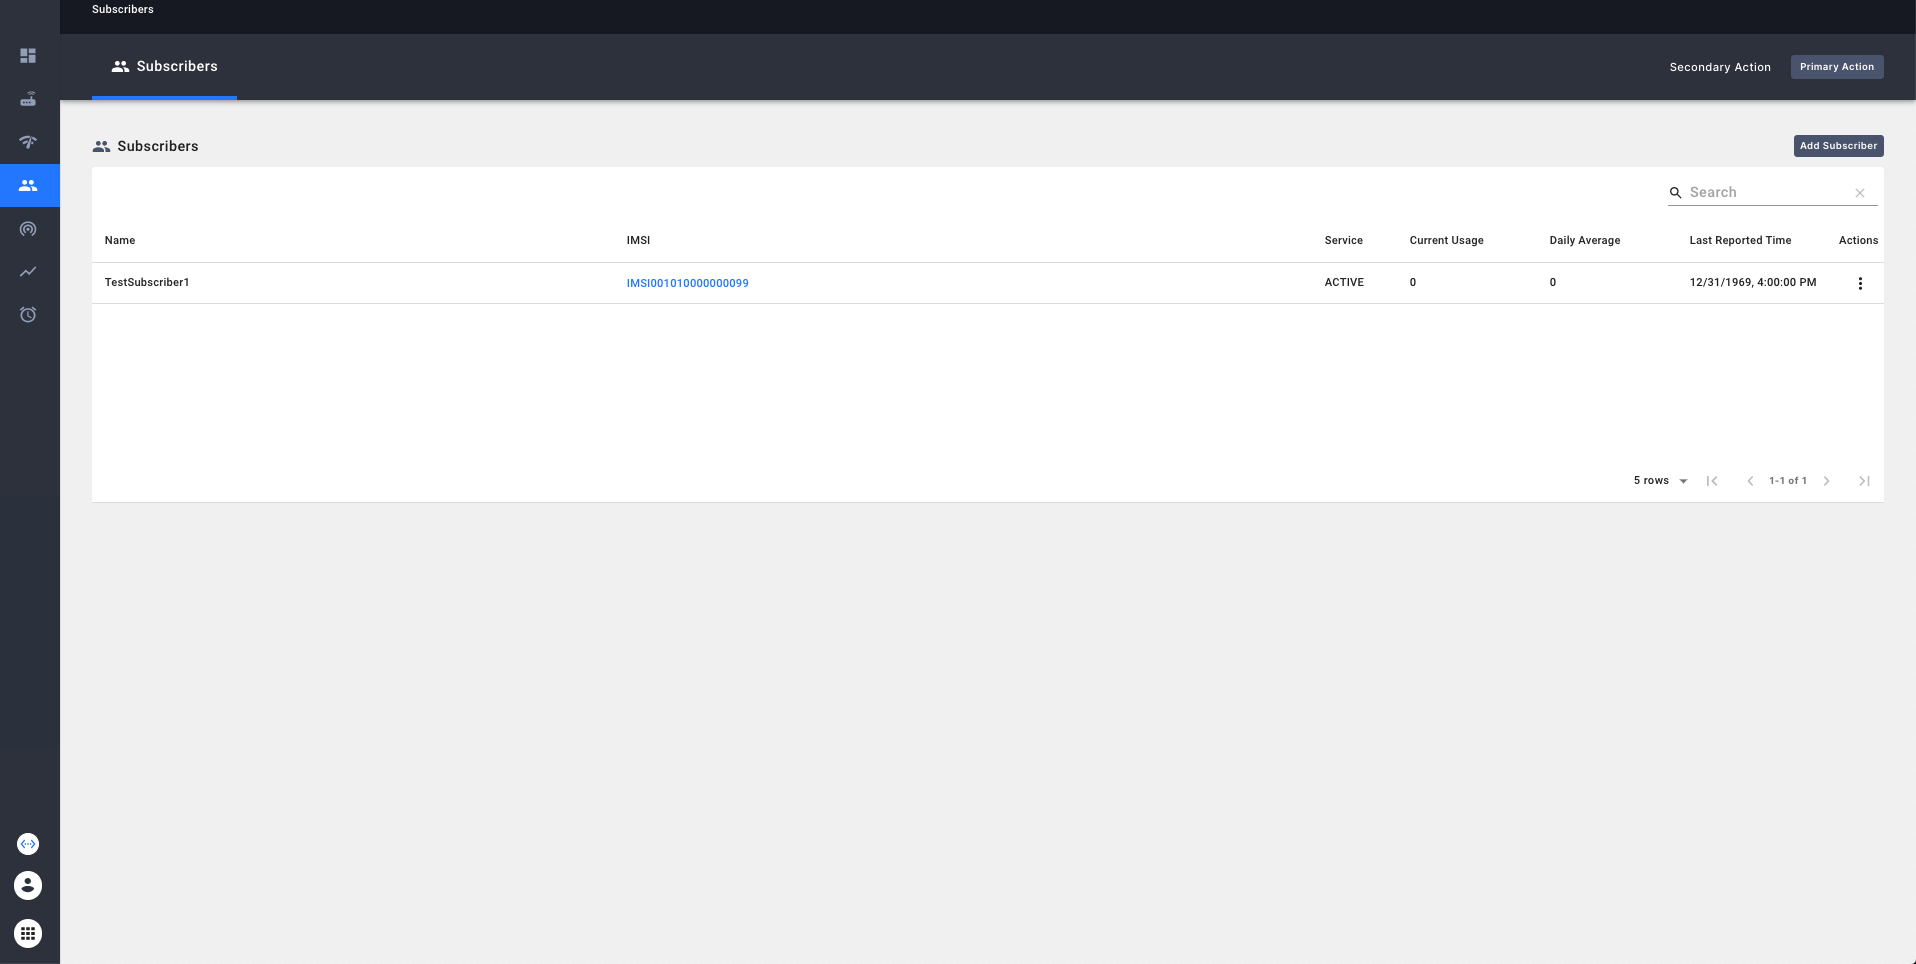The image size is (1916, 964).
Task: Open the Secondary Action menu item
Action: pos(1719,67)
